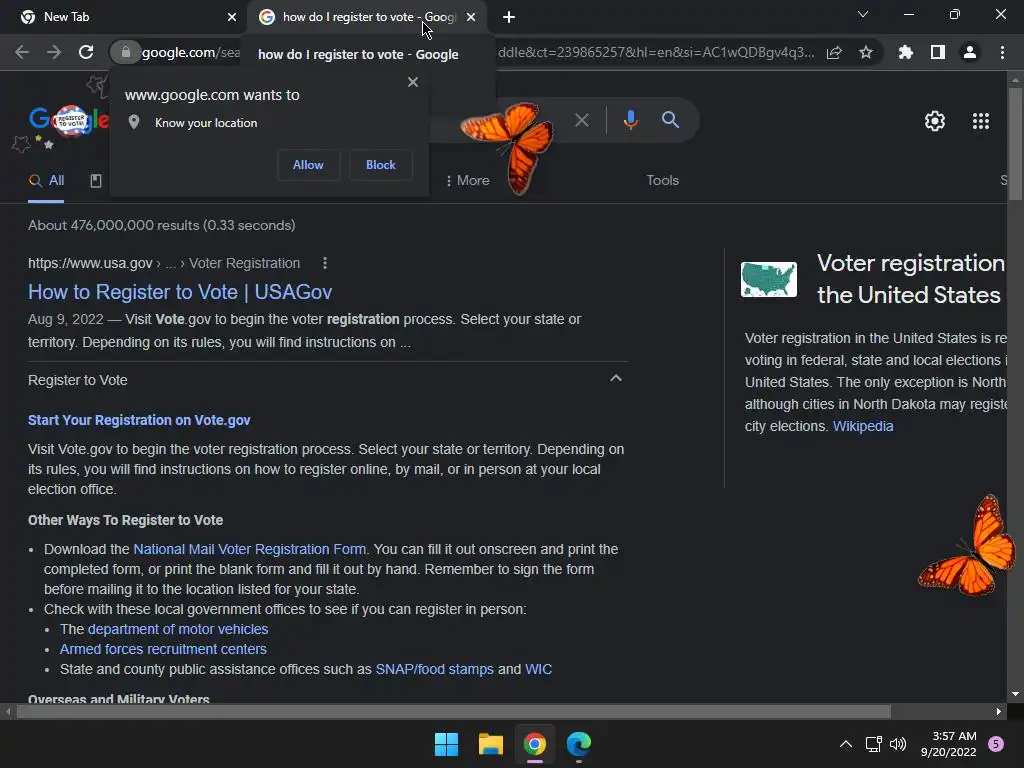1024x768 pixels.
Task: Bookmark this page with the star icon
Action: 866,52
